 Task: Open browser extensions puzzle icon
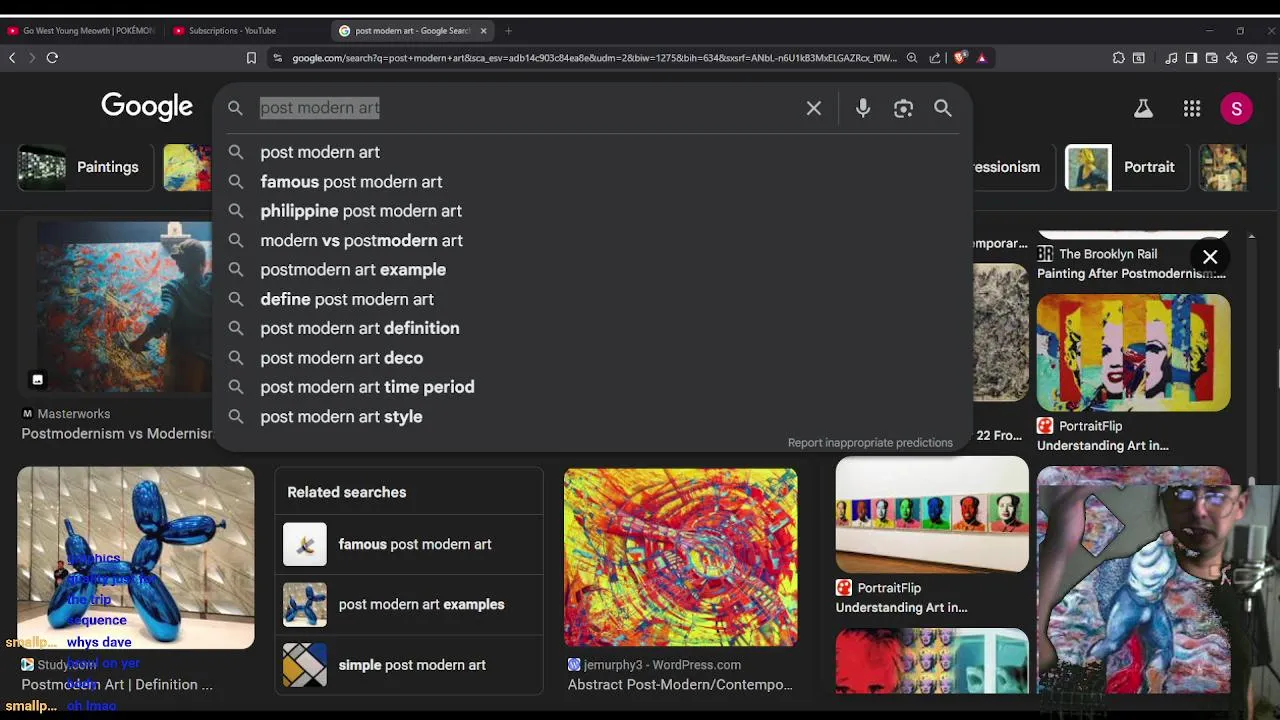(1118, 58)
